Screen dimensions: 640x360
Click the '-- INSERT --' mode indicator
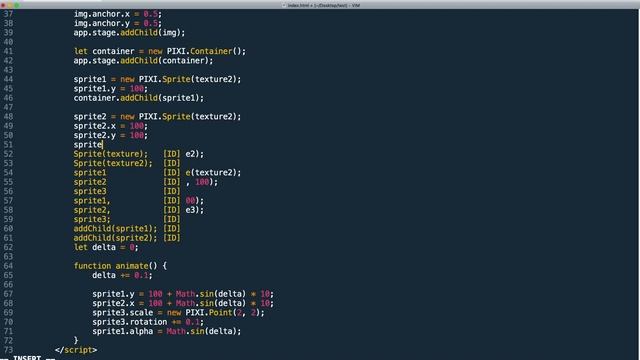tap(27, 358)
